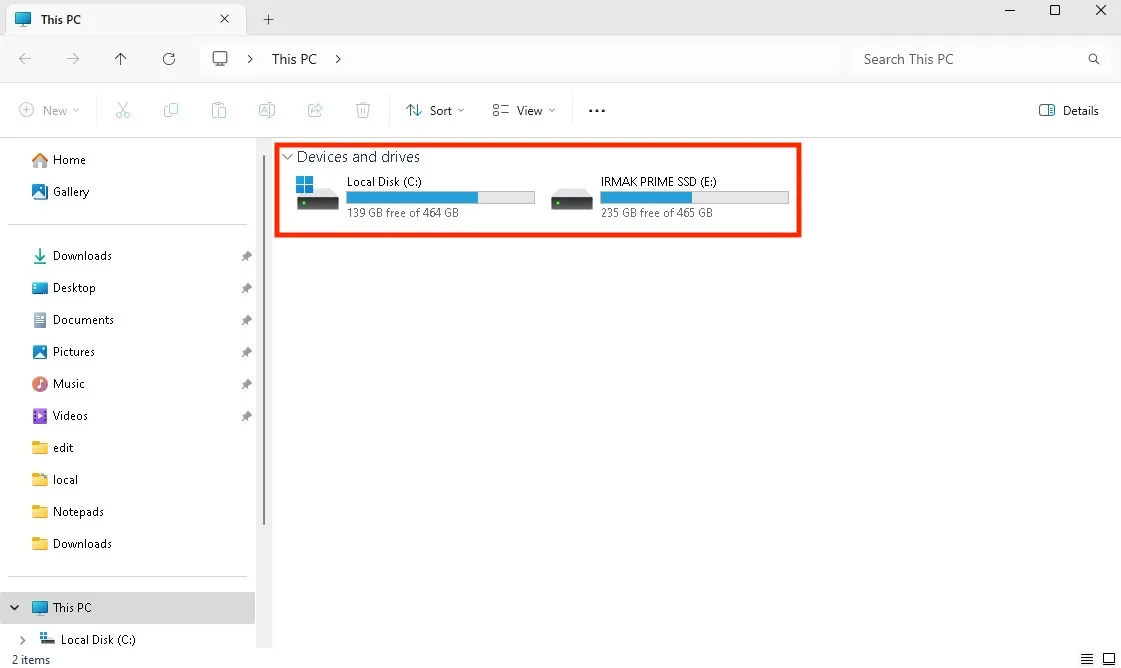Go back using the Back arrow
The image size is (1121, 668).
click(25, 59)
